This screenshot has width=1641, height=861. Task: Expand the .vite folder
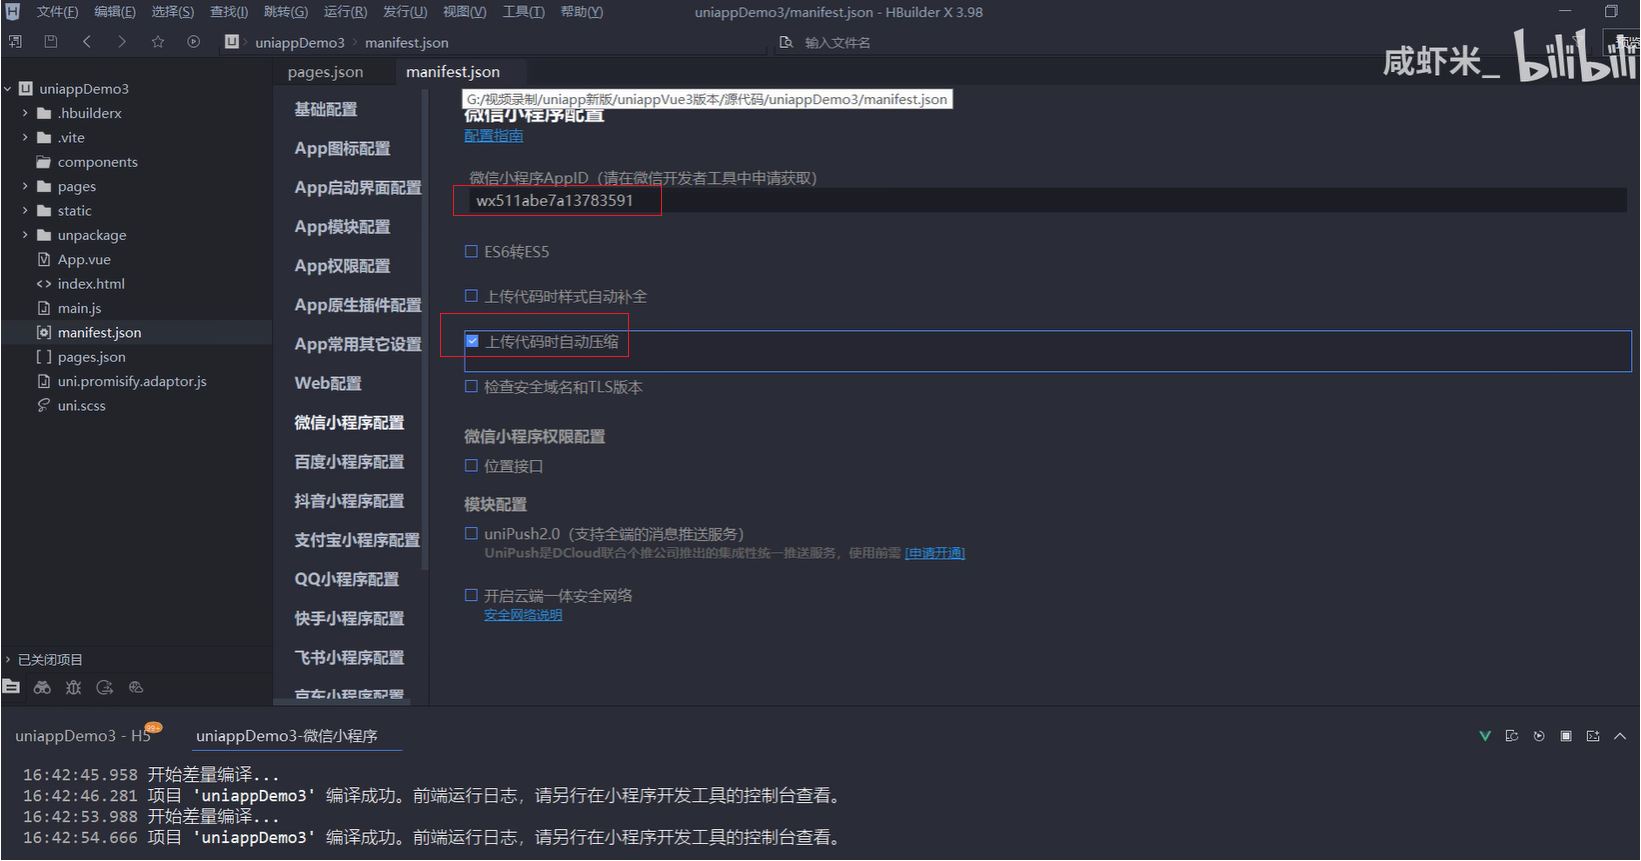tap(25, 137)
